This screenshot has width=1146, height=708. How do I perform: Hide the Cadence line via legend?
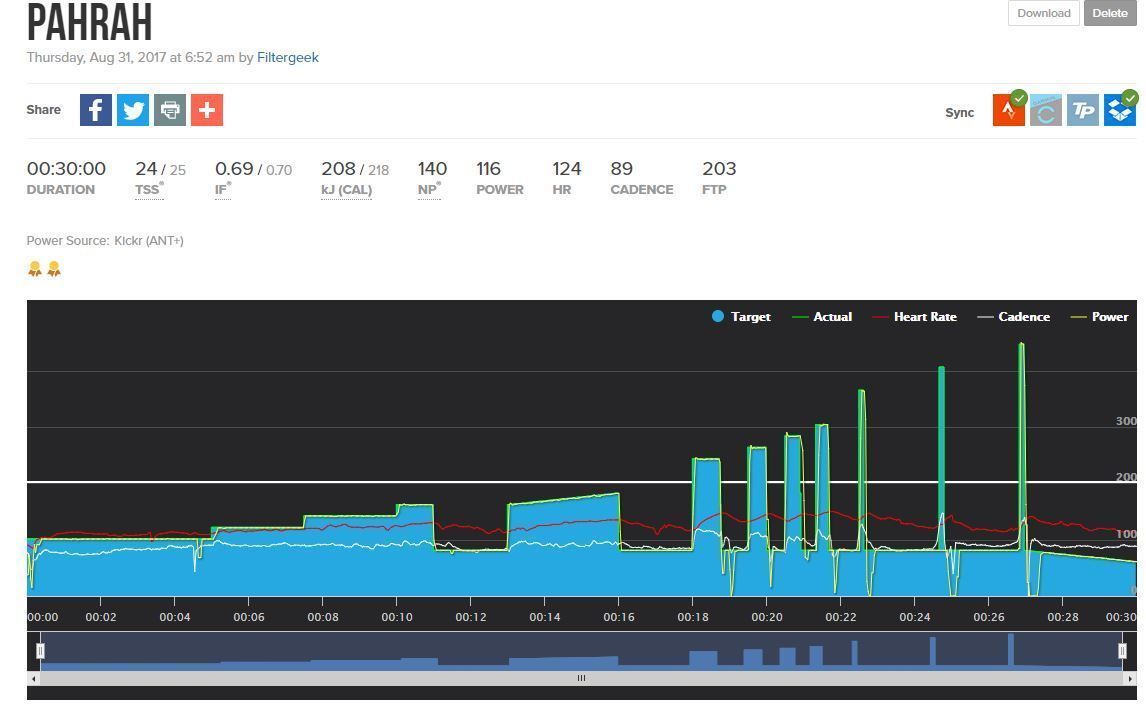(1014, 317)
